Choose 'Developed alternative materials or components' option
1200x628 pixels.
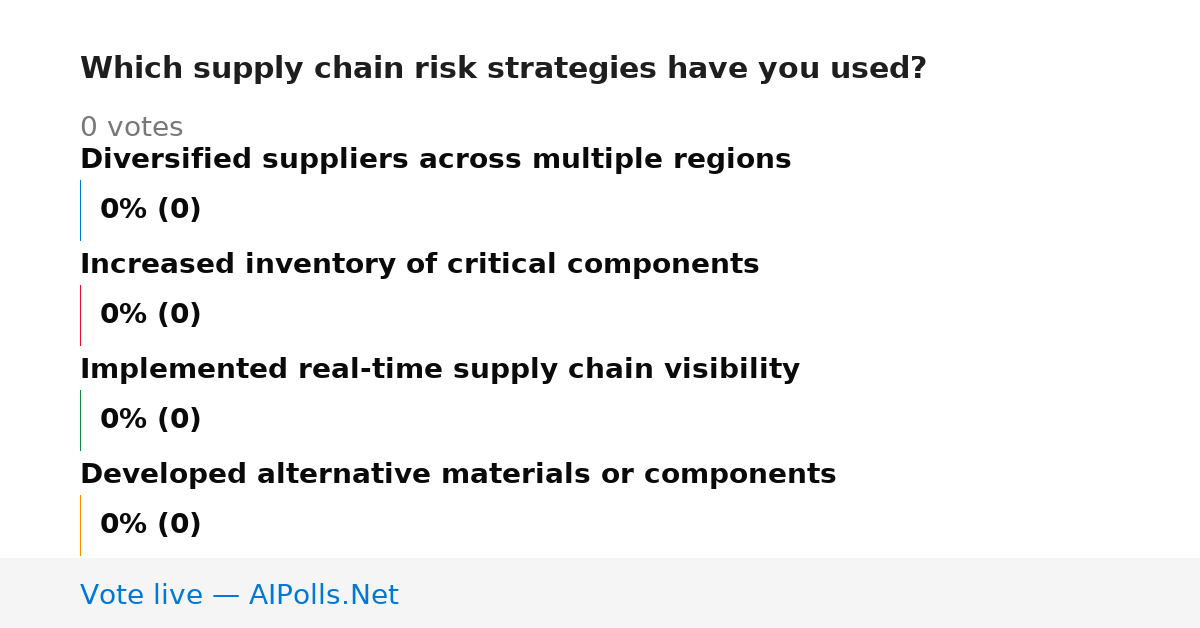[458, 475]
